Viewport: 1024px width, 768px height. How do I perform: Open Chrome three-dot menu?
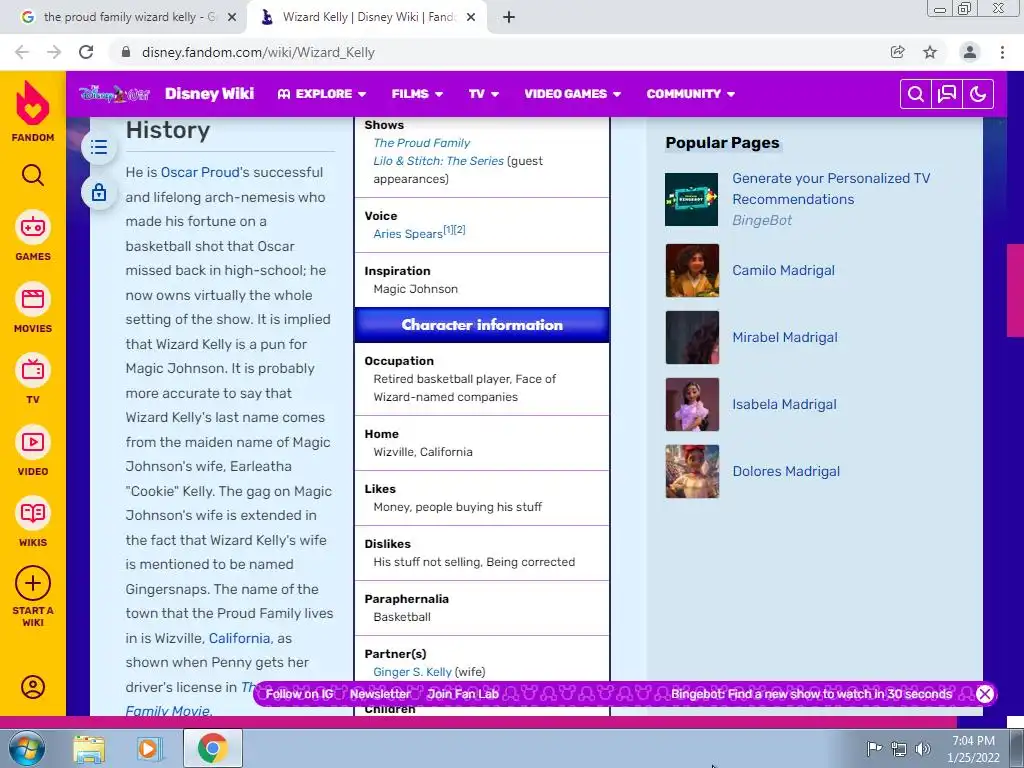tap(1002, 52)
